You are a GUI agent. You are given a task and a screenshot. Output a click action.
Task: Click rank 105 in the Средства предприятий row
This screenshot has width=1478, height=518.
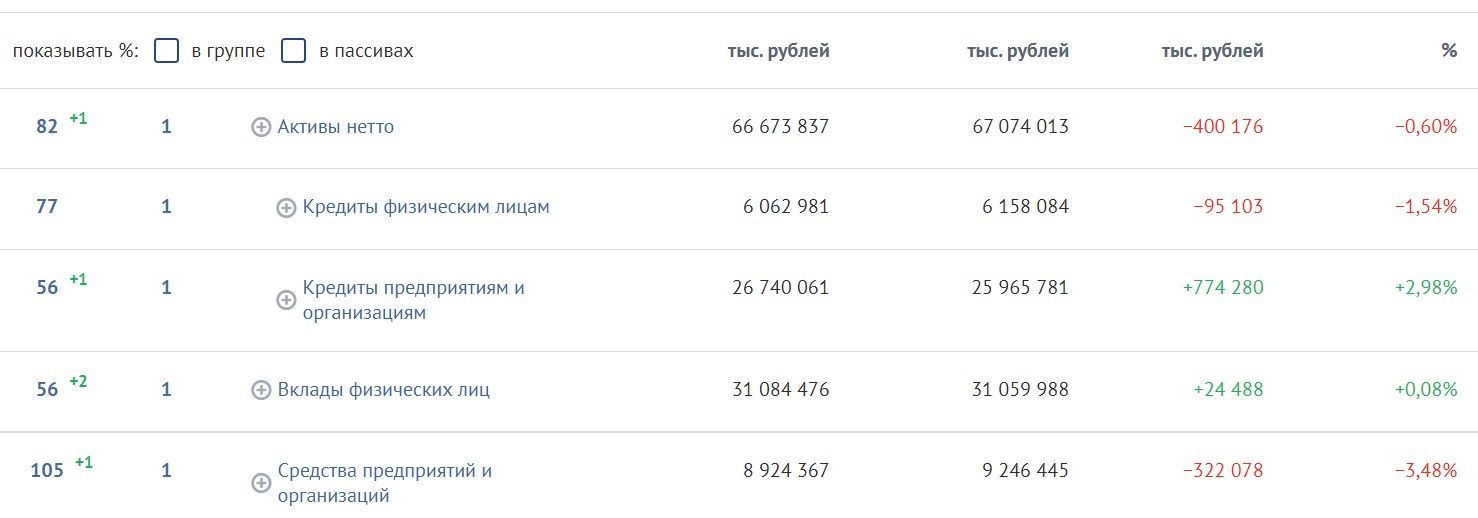(x=47, y=471)
